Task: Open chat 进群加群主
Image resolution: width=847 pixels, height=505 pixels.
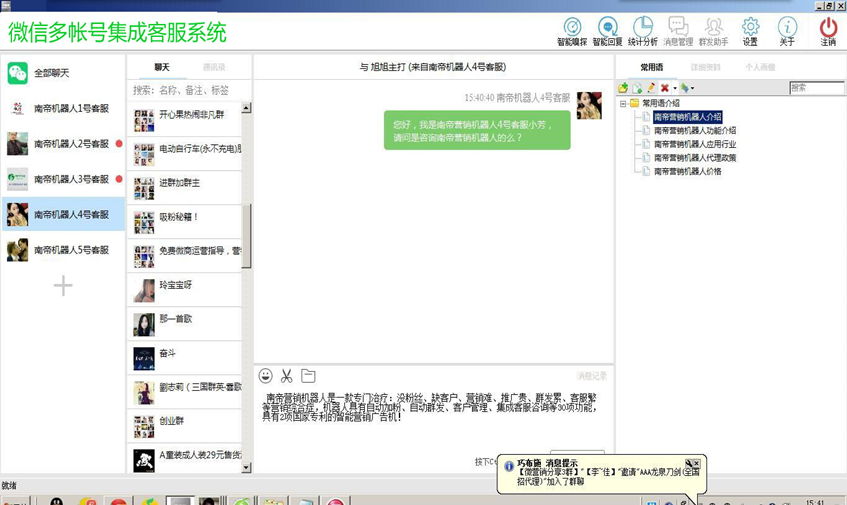Action: click(x=184, y=187)
